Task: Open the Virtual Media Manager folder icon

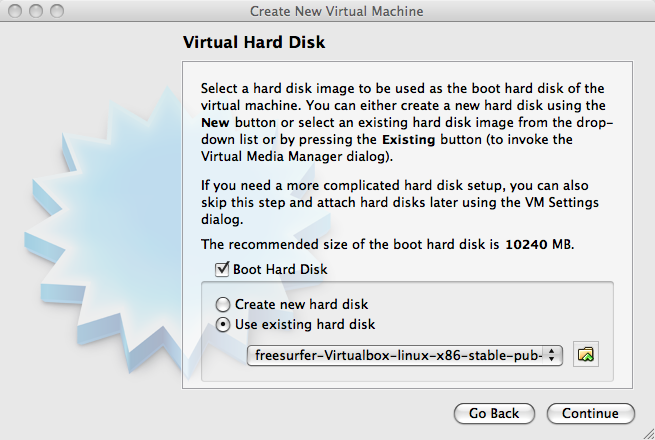Action: [586, 354]
